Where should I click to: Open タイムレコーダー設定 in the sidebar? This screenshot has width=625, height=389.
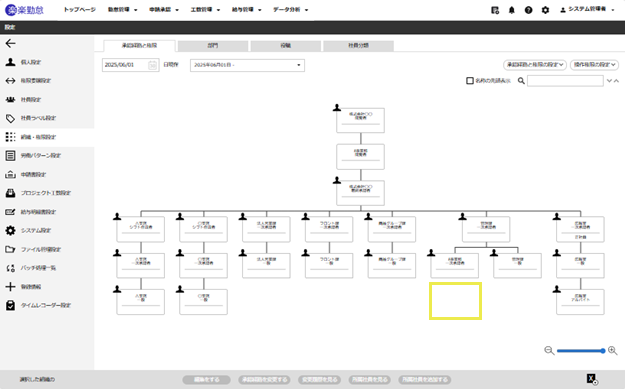47,306
